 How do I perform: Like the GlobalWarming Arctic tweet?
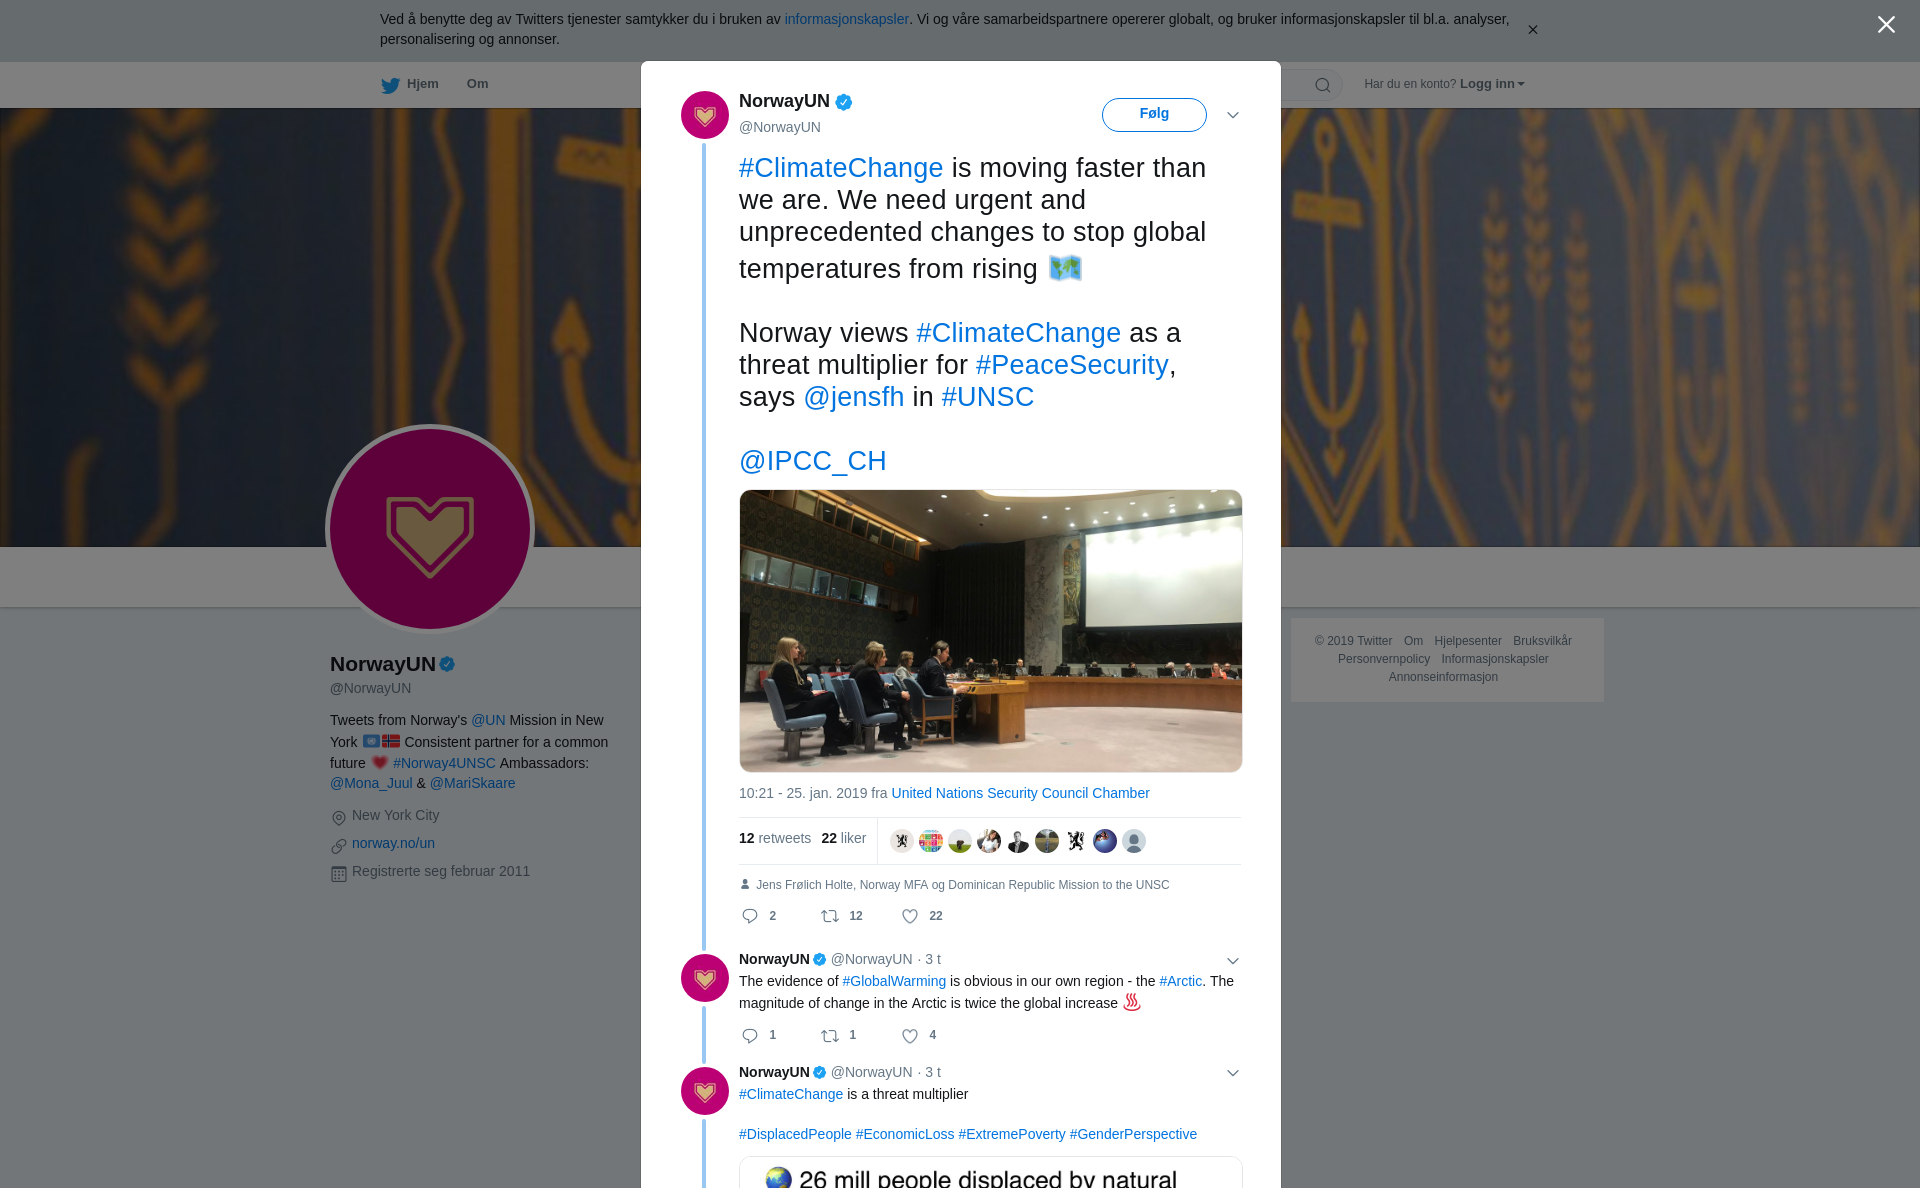pyautogui.click(x=910, y=1036)
